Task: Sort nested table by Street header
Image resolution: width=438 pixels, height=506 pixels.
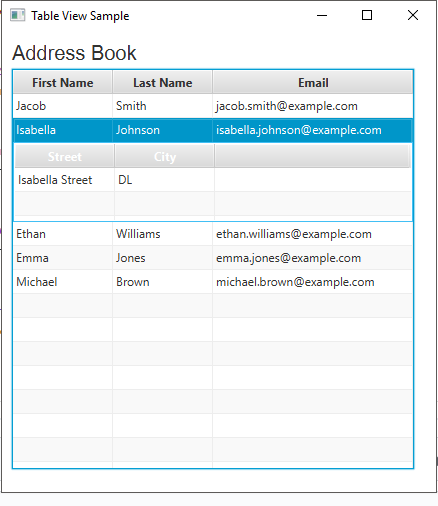Action: point(65,156)
